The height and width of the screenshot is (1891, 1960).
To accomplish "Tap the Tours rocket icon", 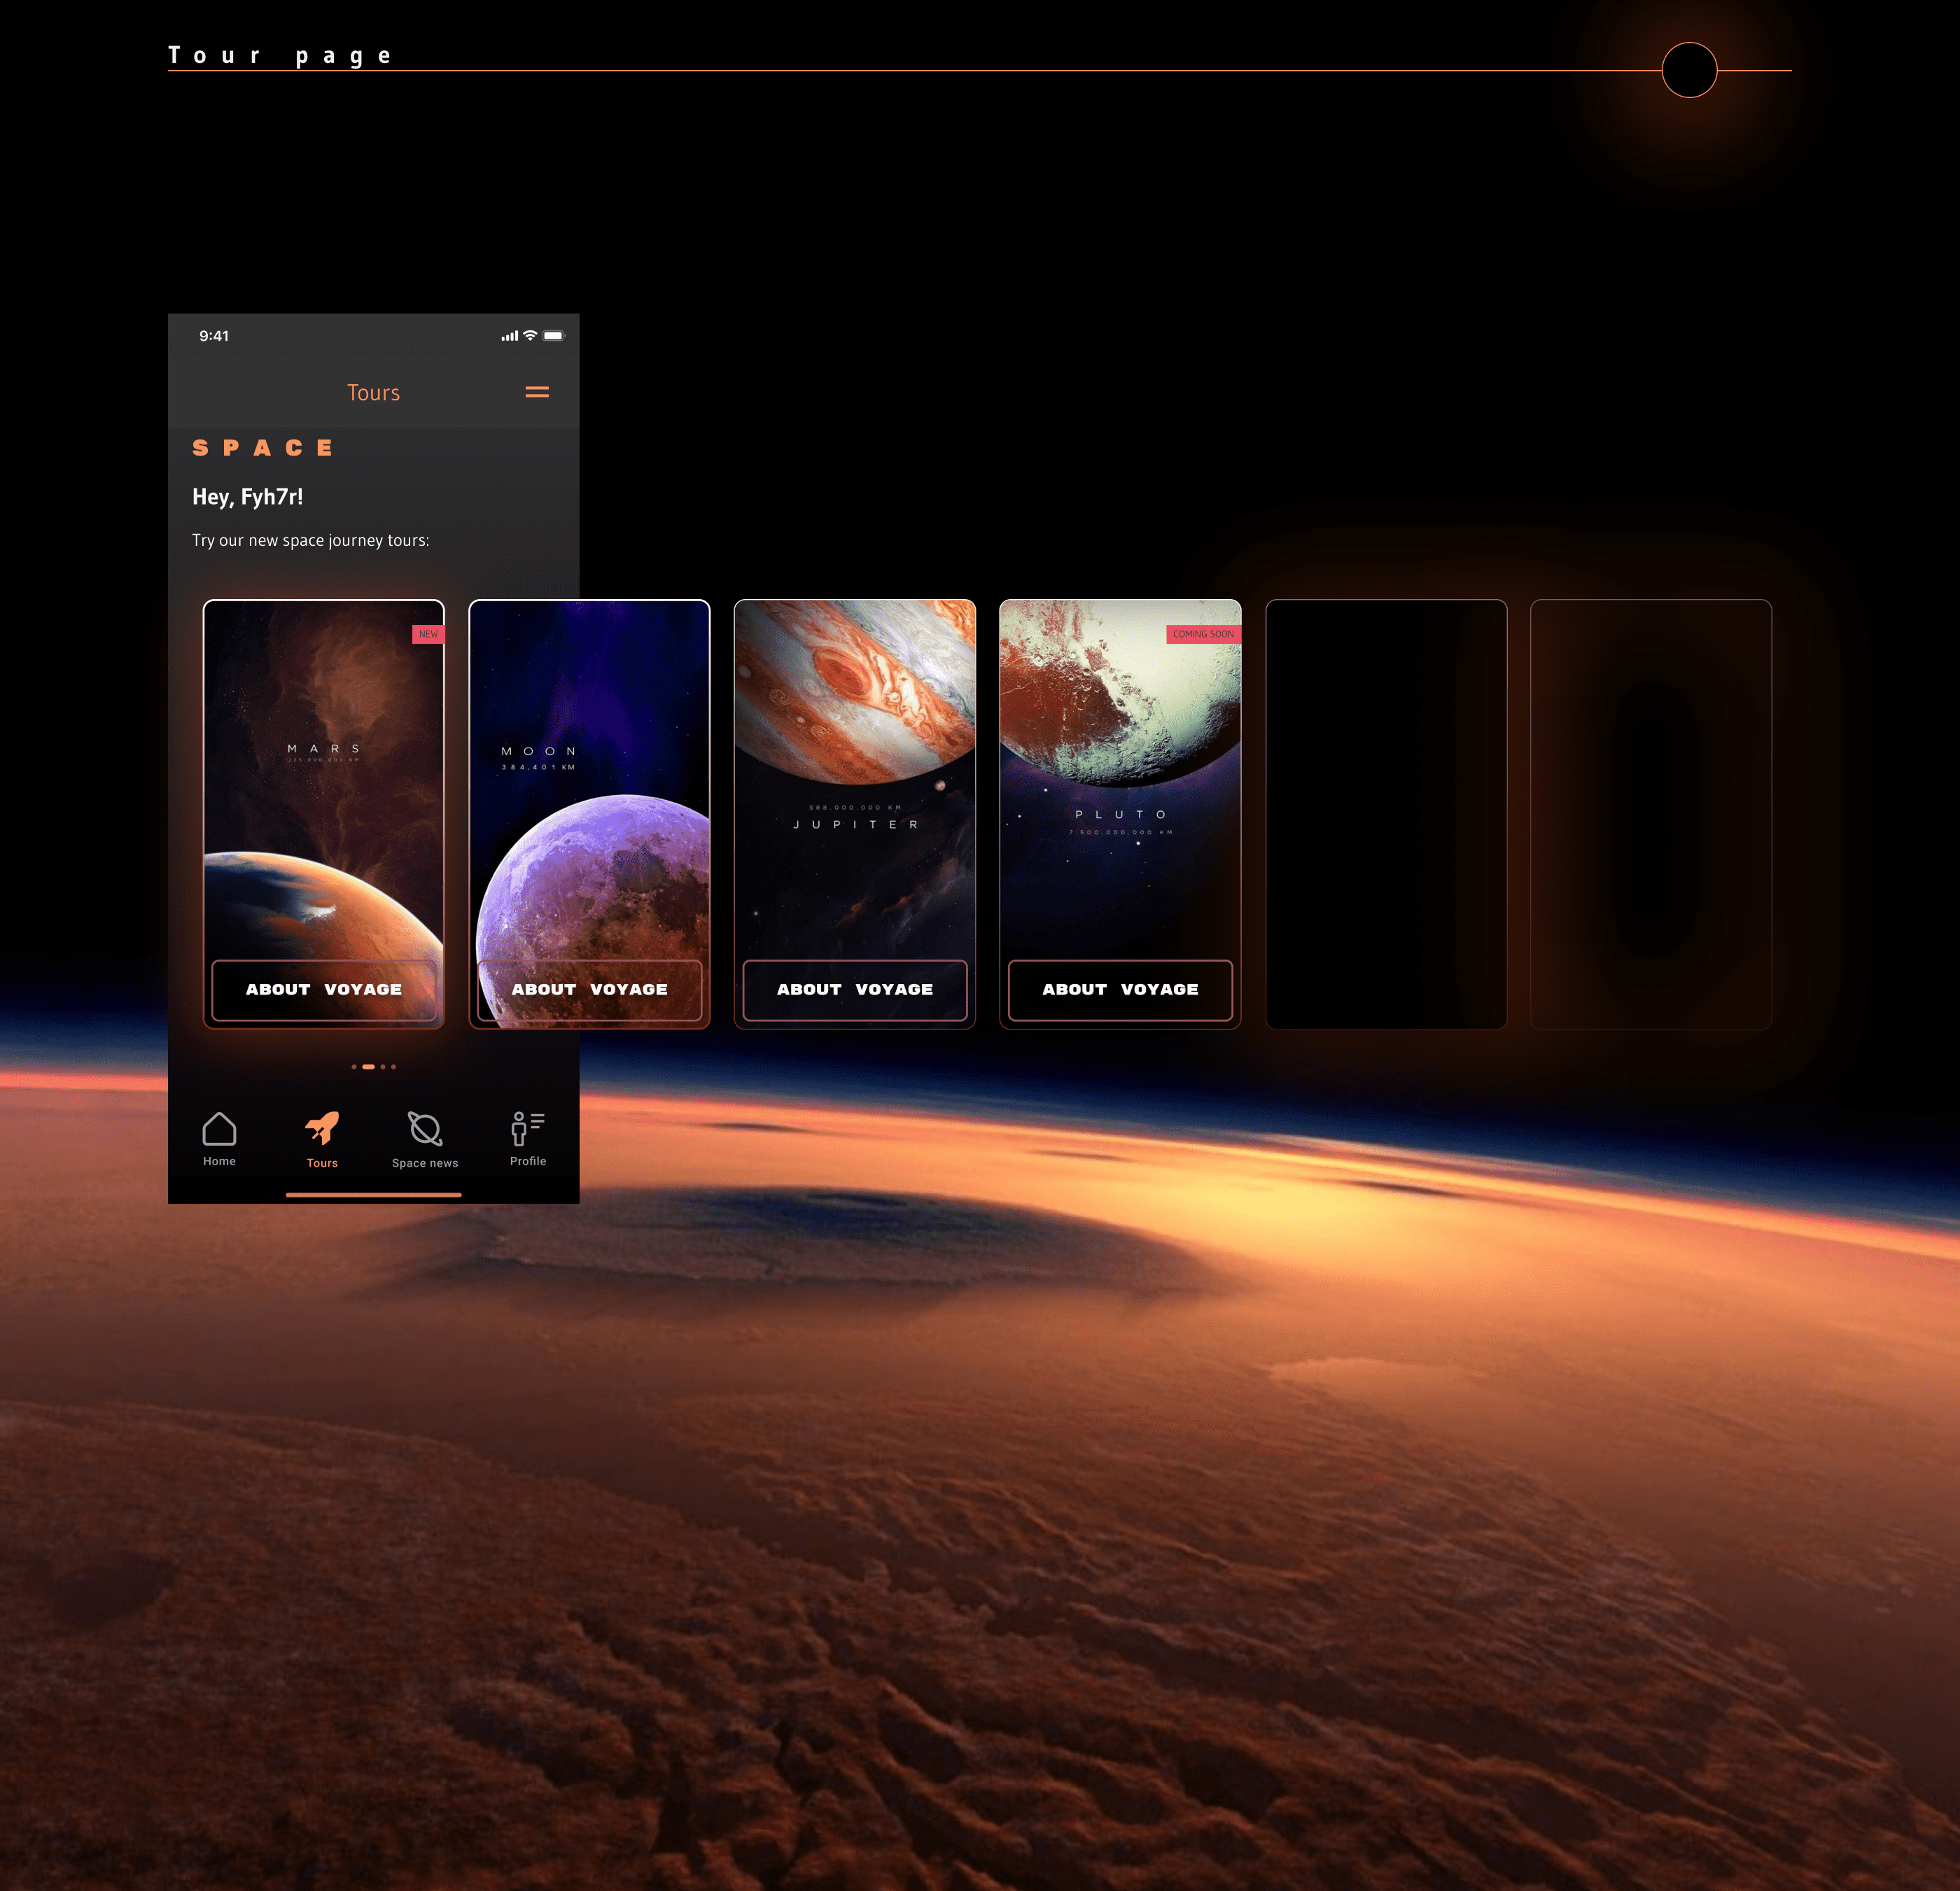I will 322,1129.
